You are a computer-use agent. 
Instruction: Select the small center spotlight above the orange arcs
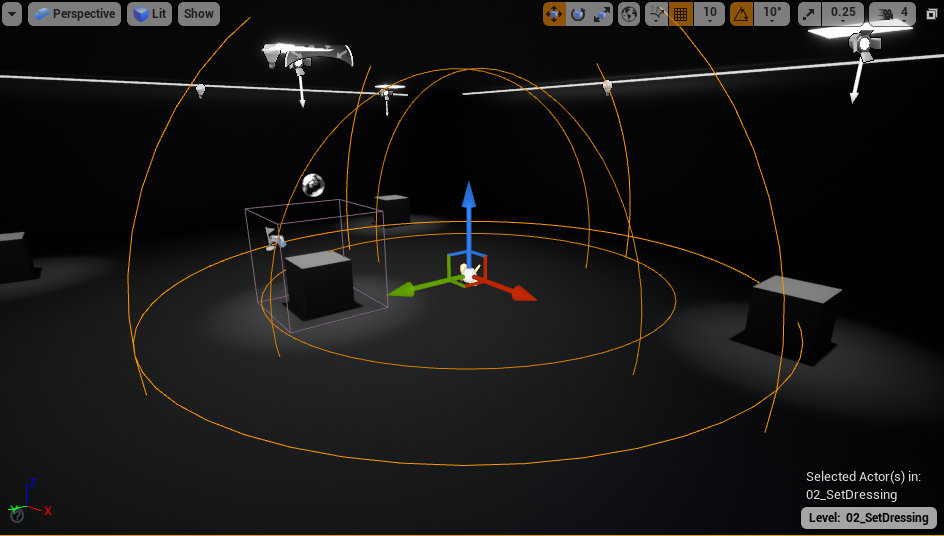click(385, 93)
